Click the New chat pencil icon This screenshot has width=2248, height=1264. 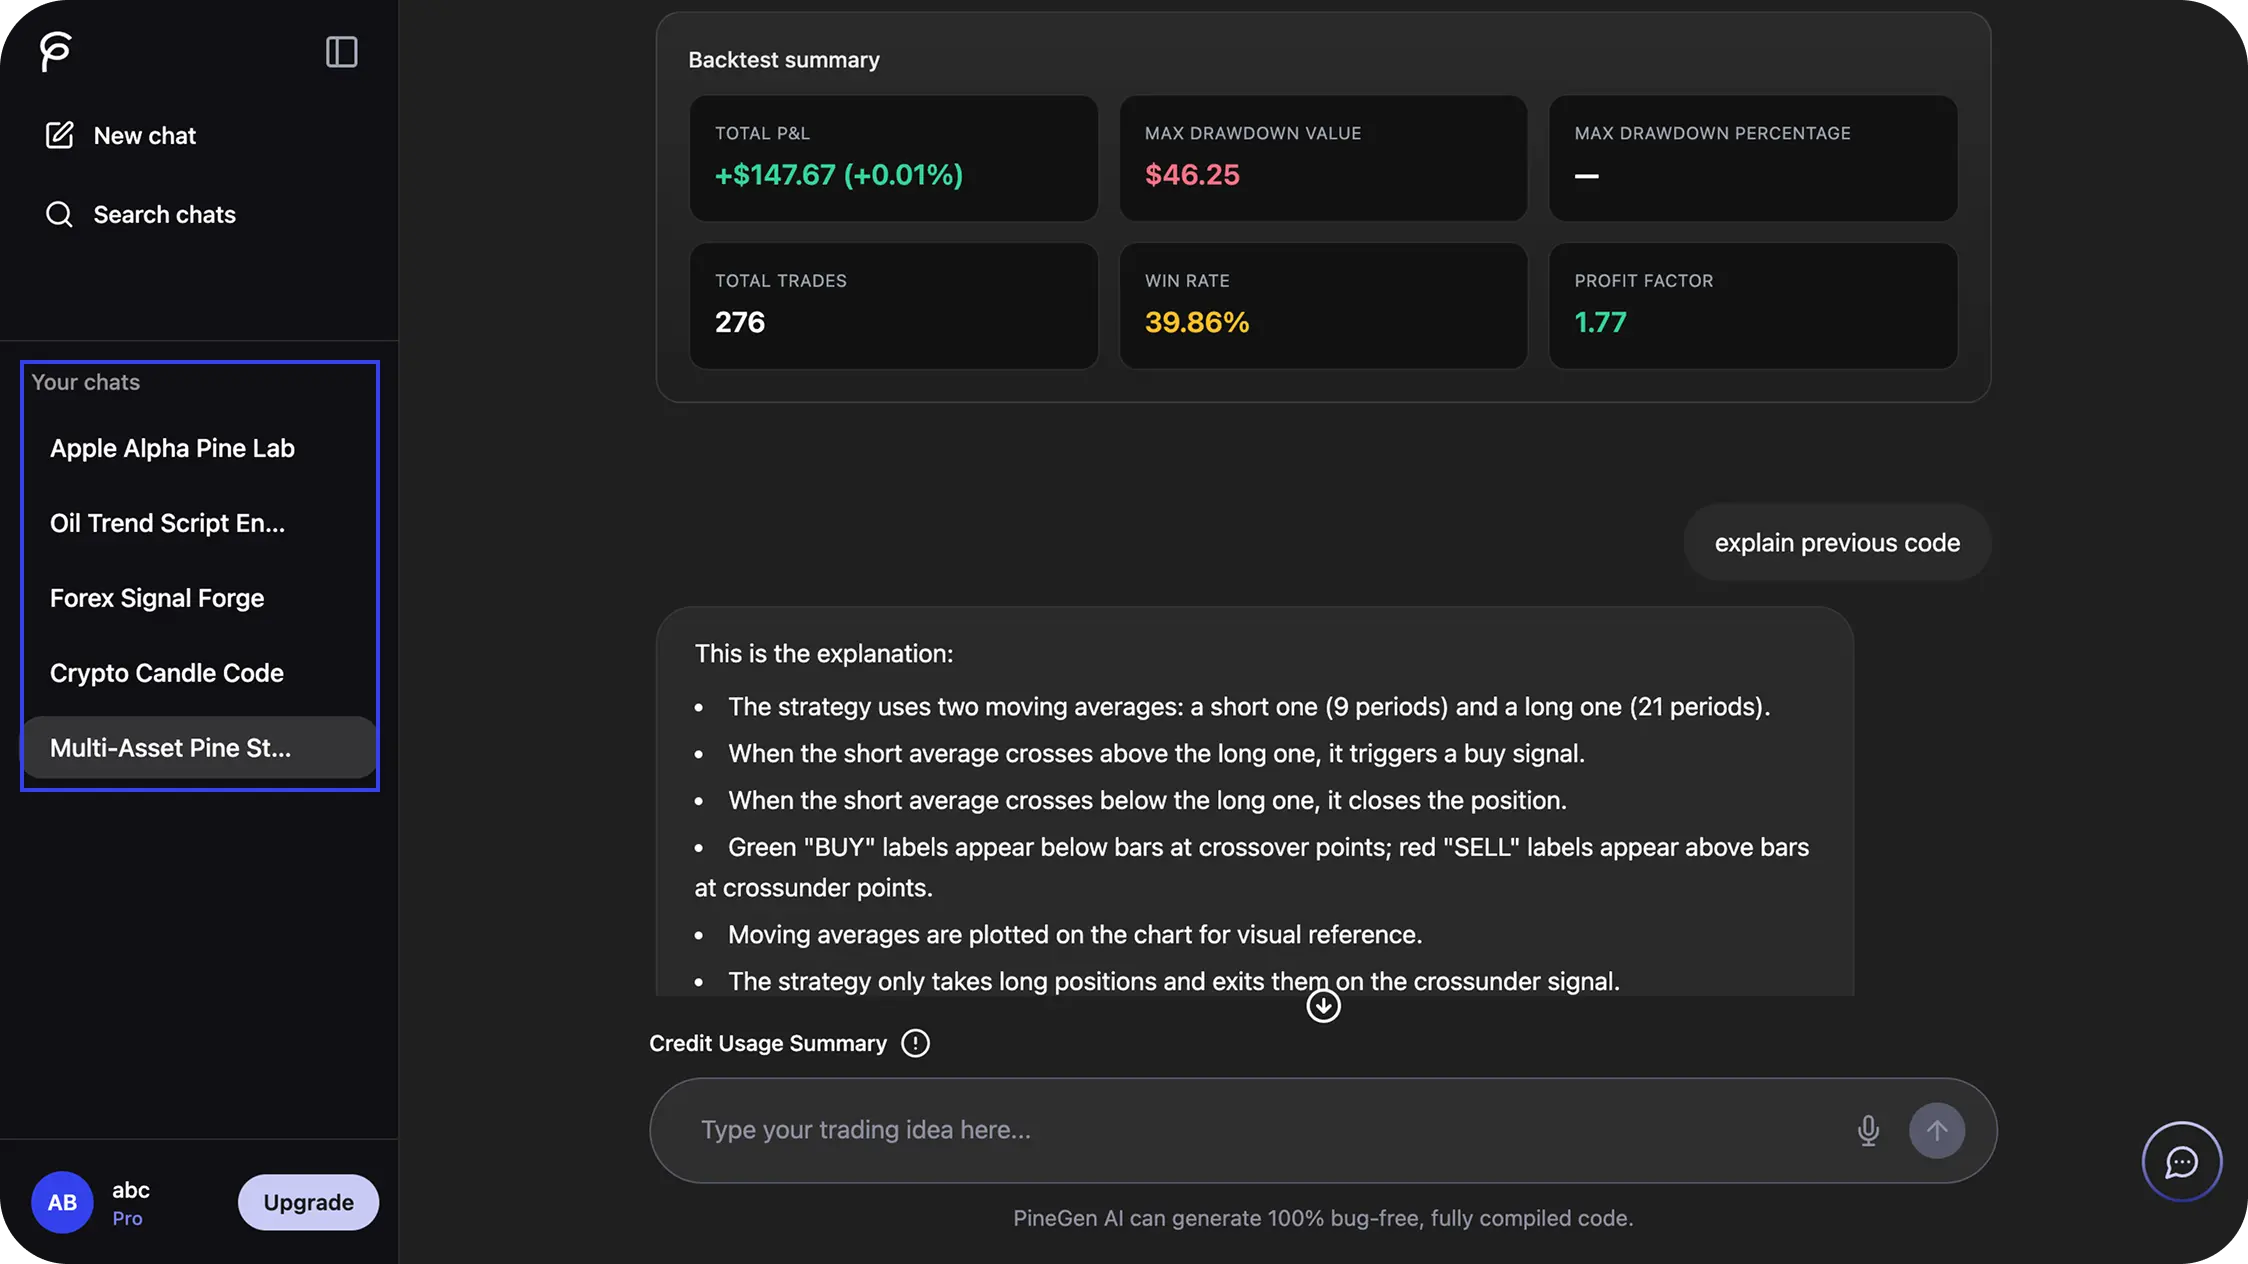click(x=59, y=135)
